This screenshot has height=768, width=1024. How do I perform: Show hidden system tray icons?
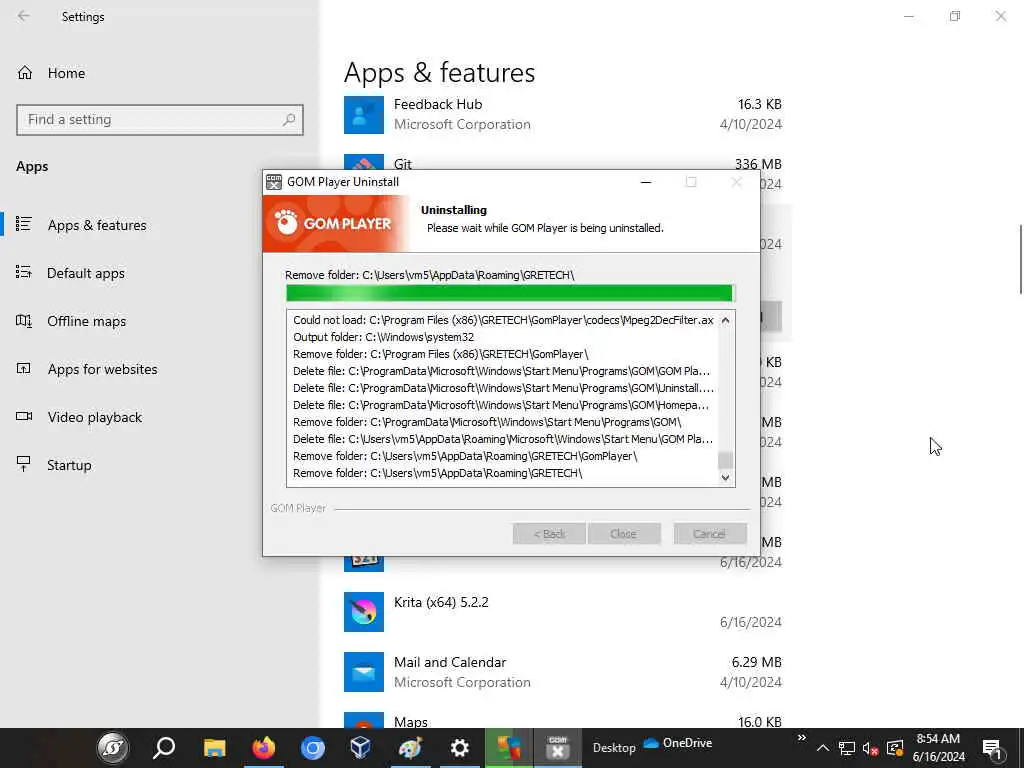coord(823,748)
